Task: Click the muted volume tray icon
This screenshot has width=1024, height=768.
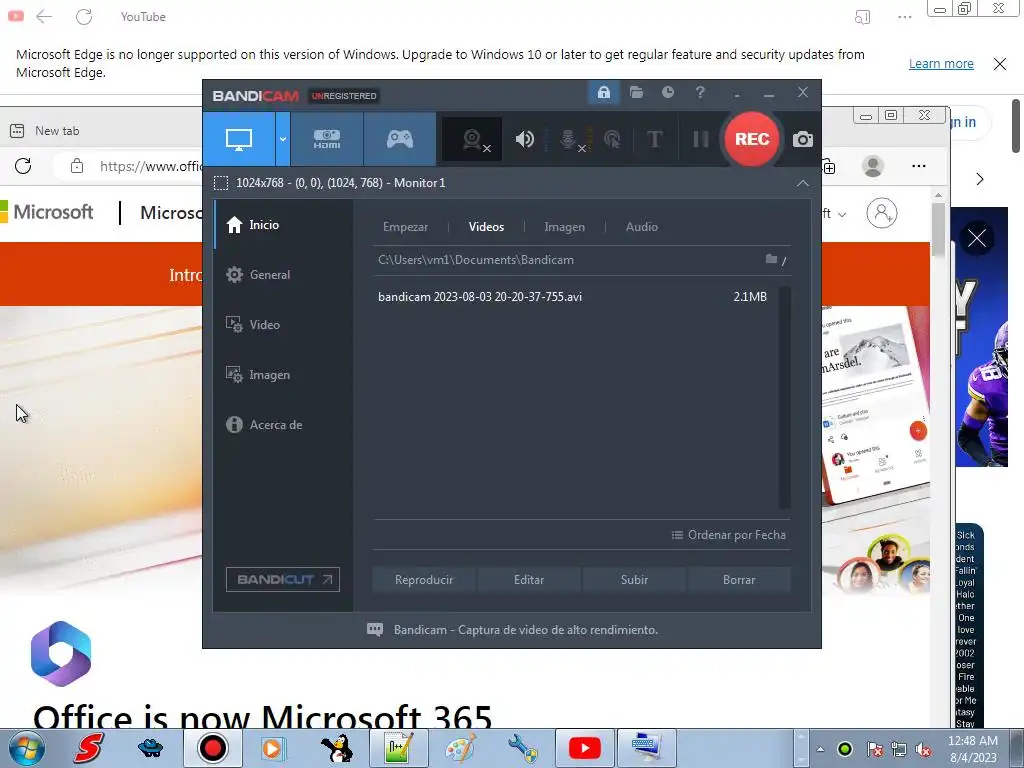Action: point(923,749)
